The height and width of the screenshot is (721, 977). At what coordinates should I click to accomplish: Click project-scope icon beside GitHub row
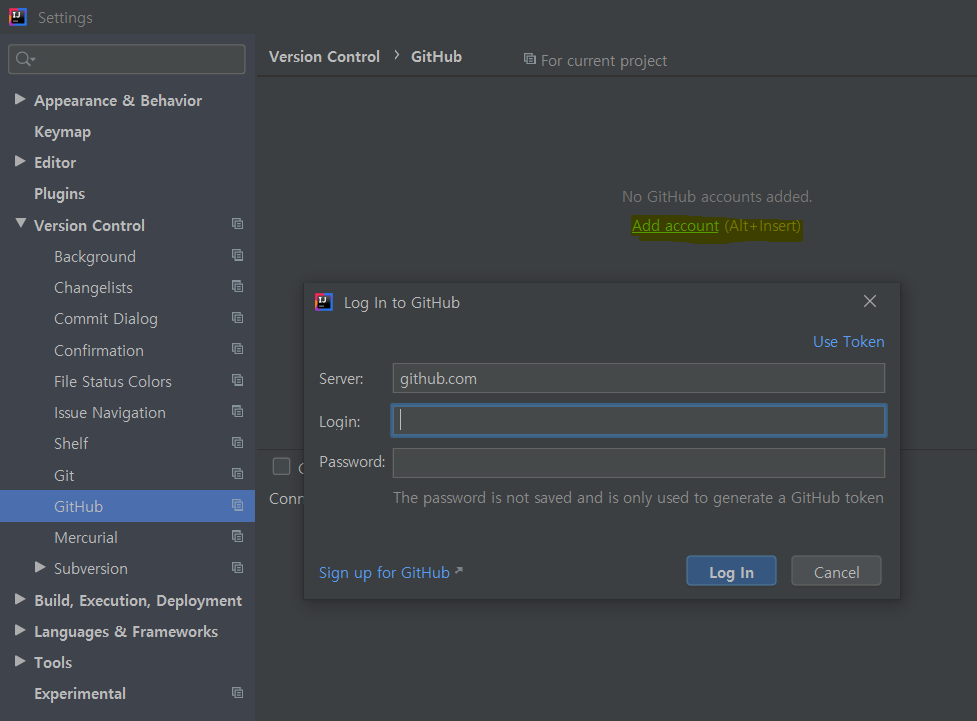click(x=237, y=505)
